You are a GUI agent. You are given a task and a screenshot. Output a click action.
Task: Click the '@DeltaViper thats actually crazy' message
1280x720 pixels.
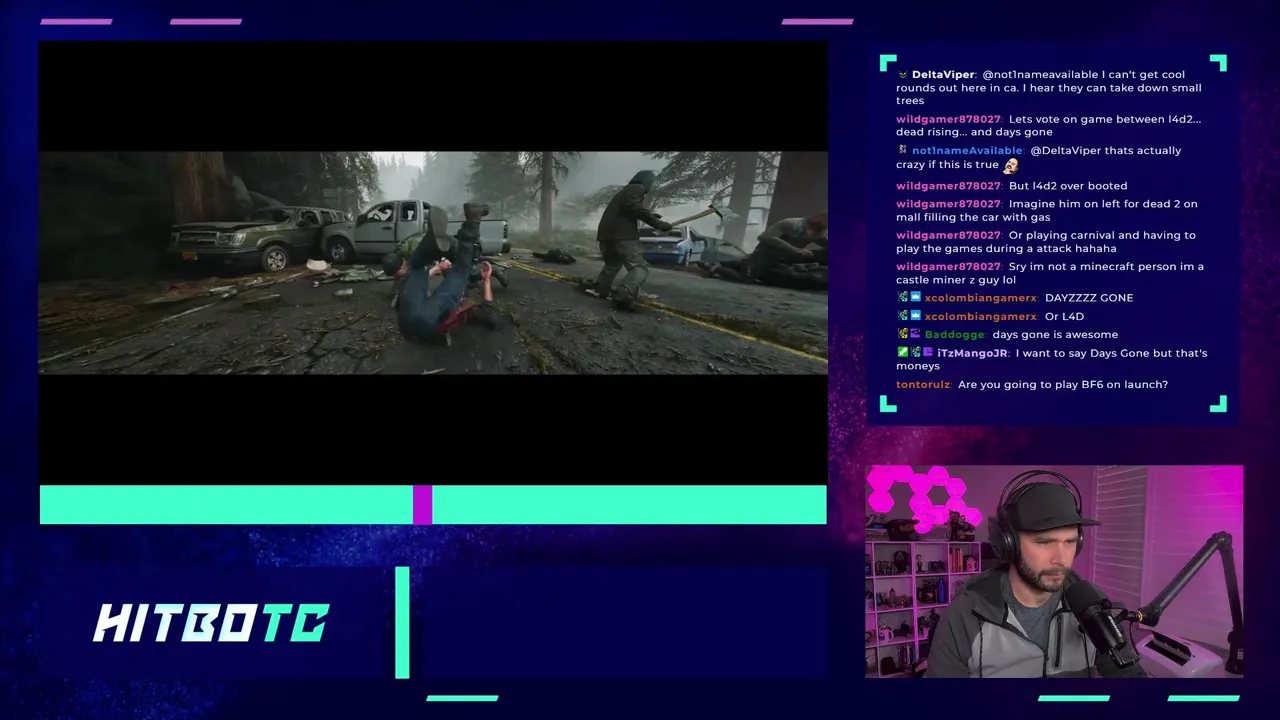pos(1038,157)
